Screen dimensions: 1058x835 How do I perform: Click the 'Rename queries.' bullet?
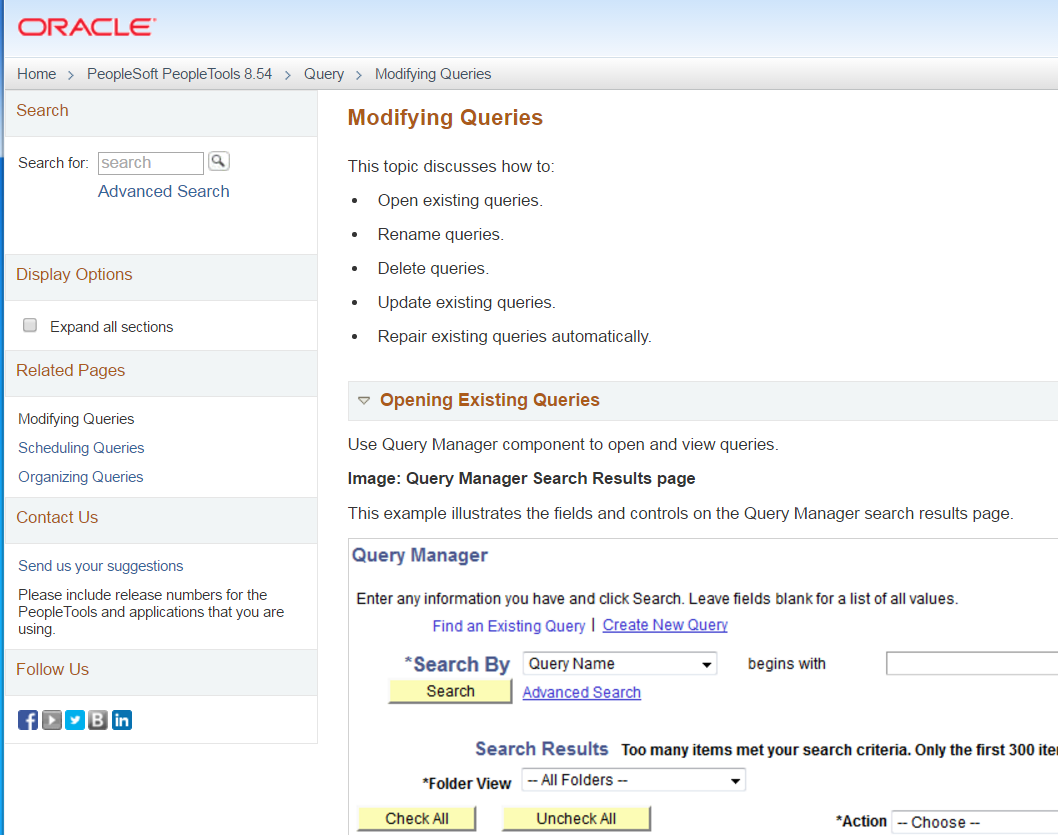click(441, 234)
